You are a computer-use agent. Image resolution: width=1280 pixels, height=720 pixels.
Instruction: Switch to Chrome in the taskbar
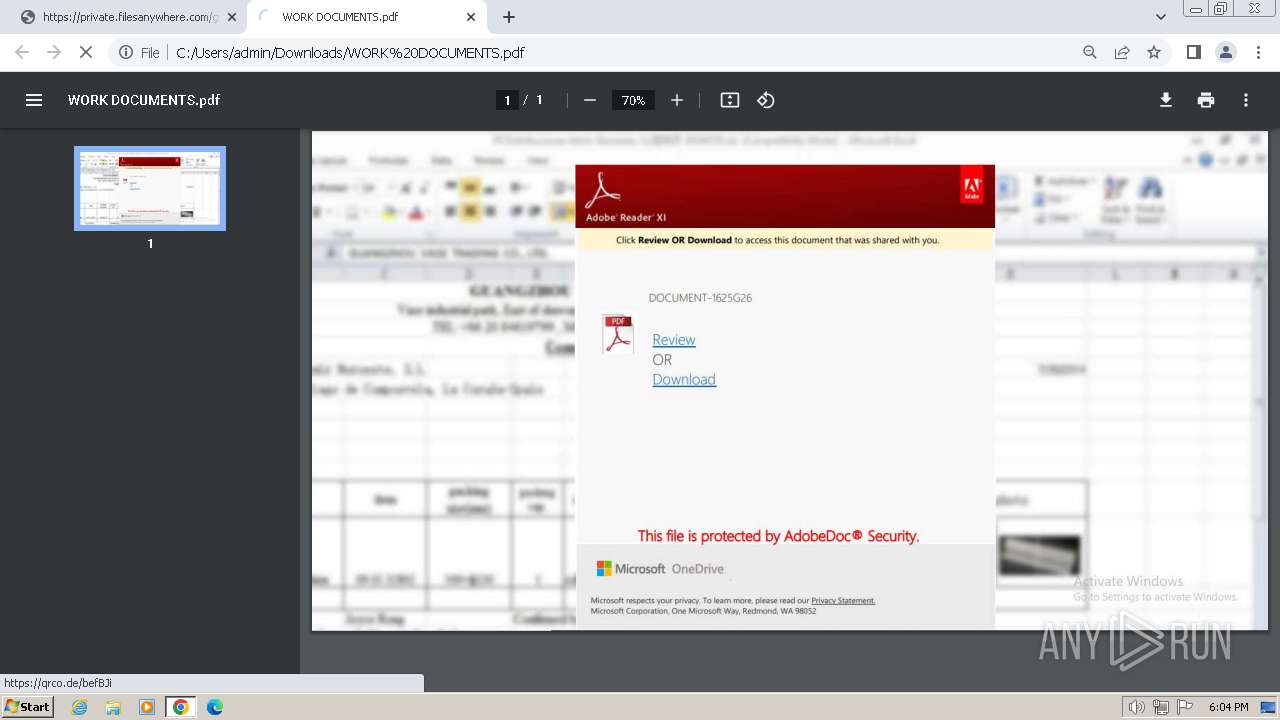[x=181, y=707]
